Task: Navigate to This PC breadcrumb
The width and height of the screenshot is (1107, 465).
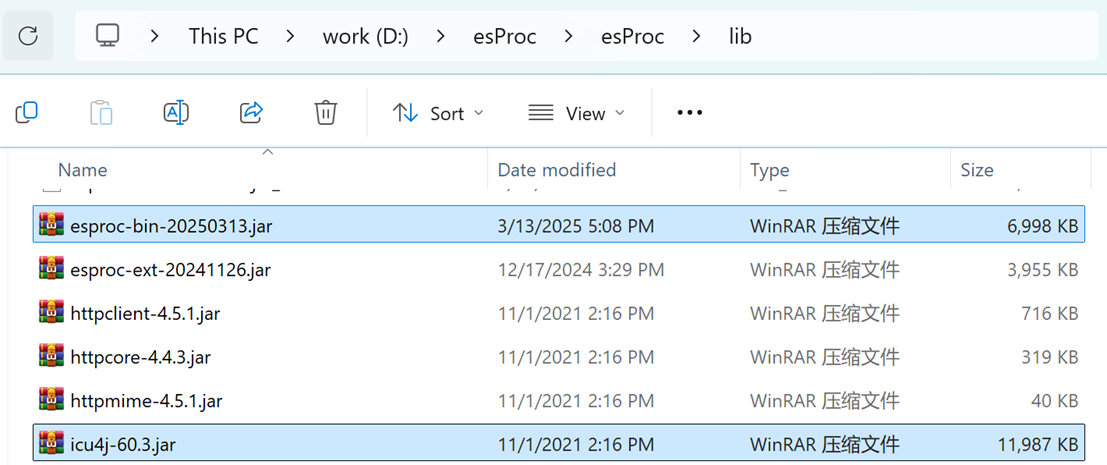Action: (x=223, y=37)
